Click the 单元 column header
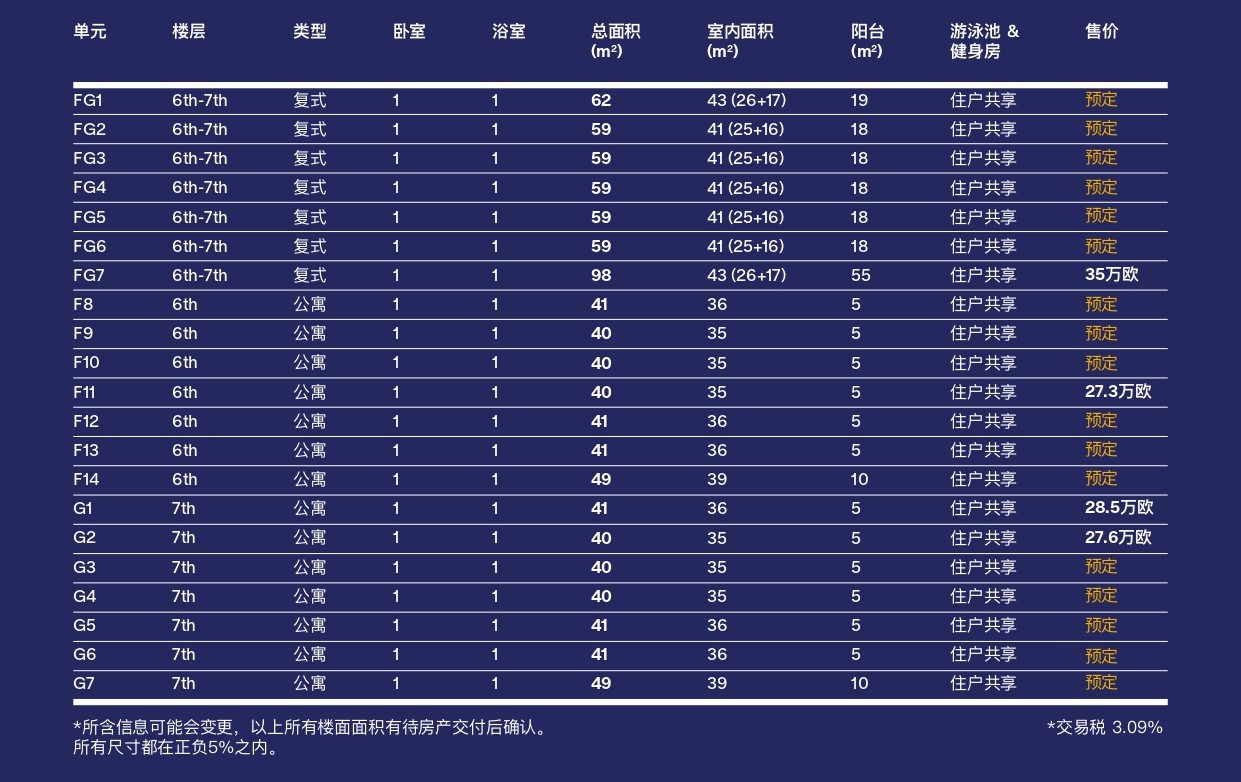The width and height of the screenshot is (1241, 782). click(x=89, y=32)
